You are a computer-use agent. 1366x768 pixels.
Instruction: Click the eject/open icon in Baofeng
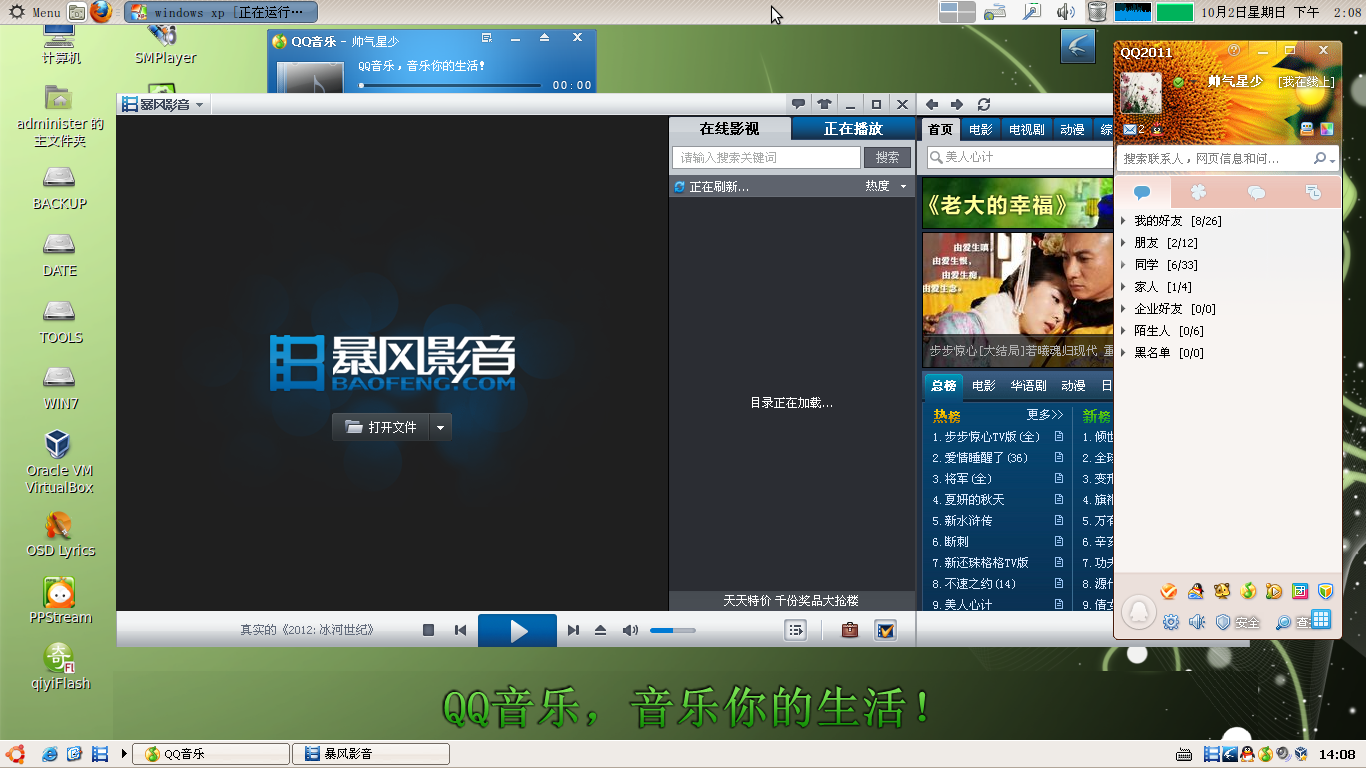point(600,630)
